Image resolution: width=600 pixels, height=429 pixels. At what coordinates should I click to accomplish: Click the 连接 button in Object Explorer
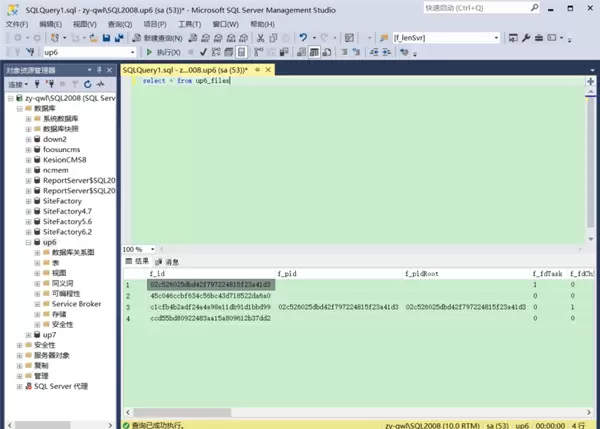coord(16,85)
